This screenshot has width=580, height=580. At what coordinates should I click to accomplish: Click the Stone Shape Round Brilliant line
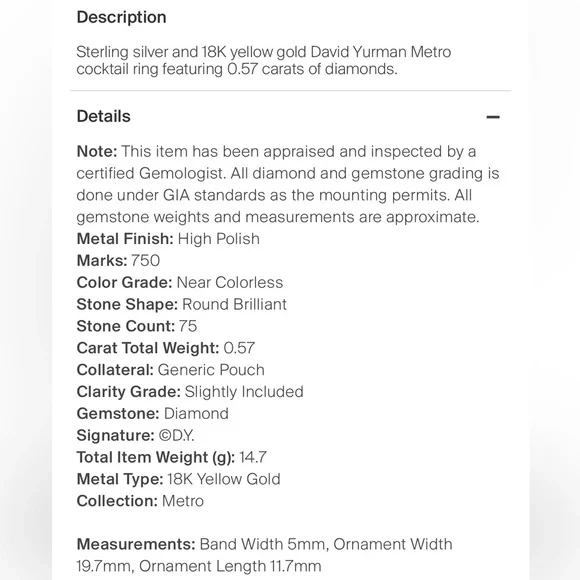(x=182, y=304)
